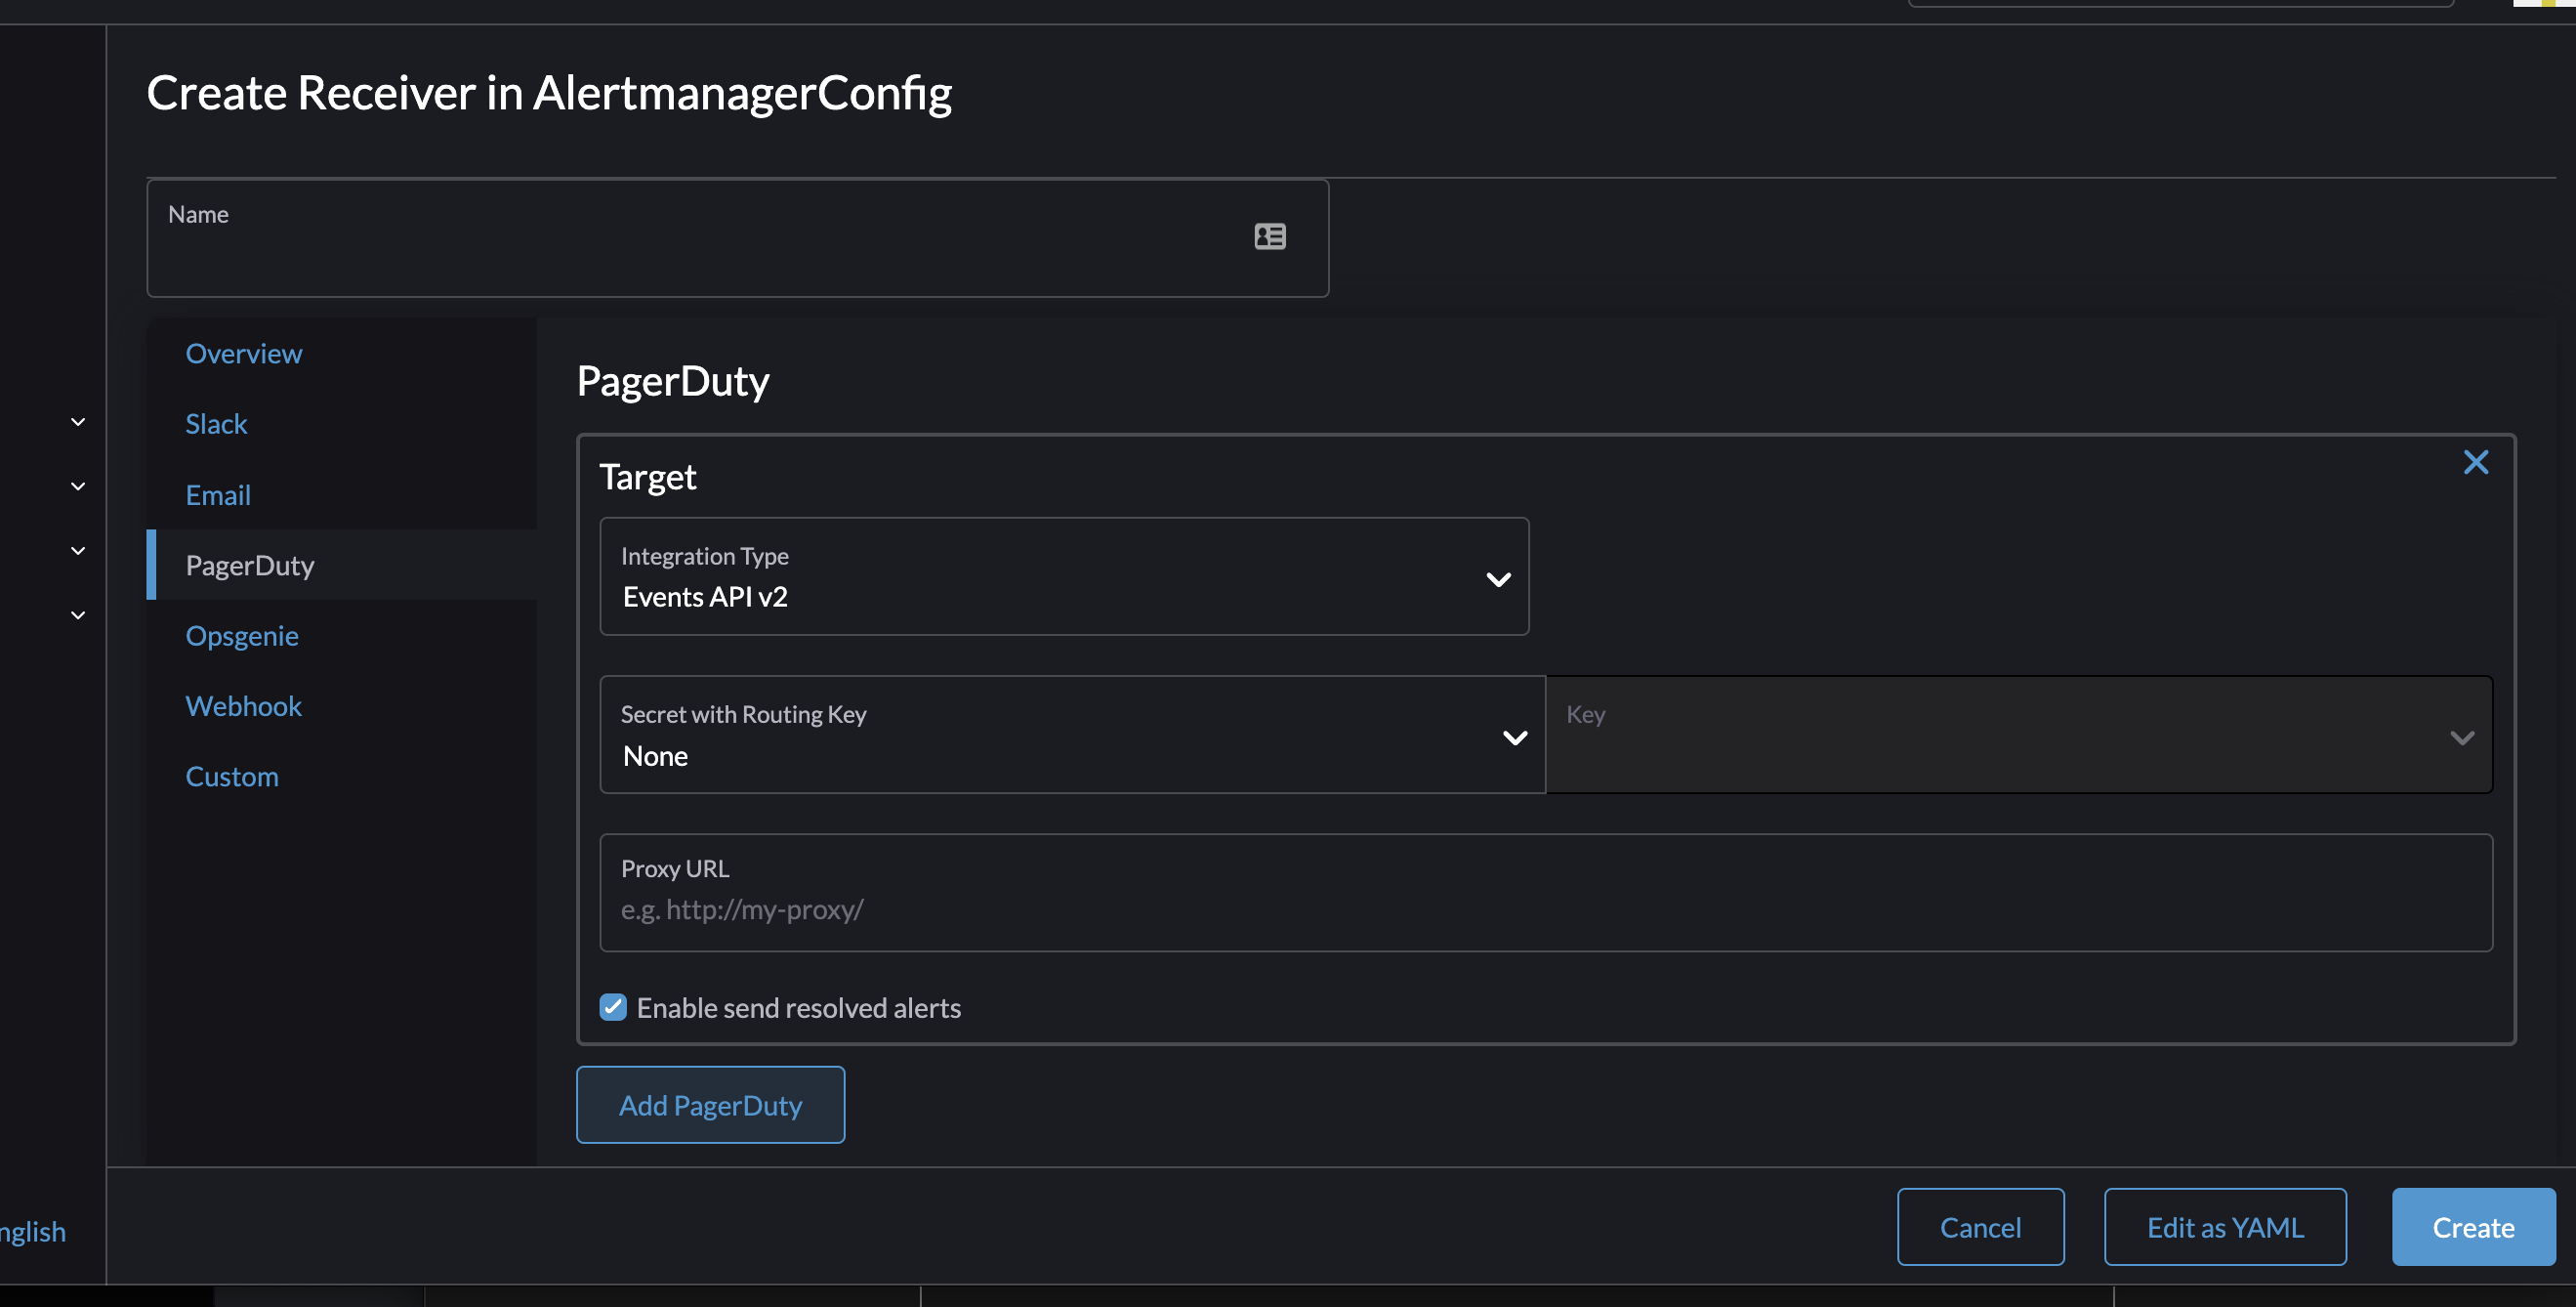The height and width of the screenshot is (1307, 2576).
Task: Click the contact card icon in Name field
Action: coord(1269,237)
